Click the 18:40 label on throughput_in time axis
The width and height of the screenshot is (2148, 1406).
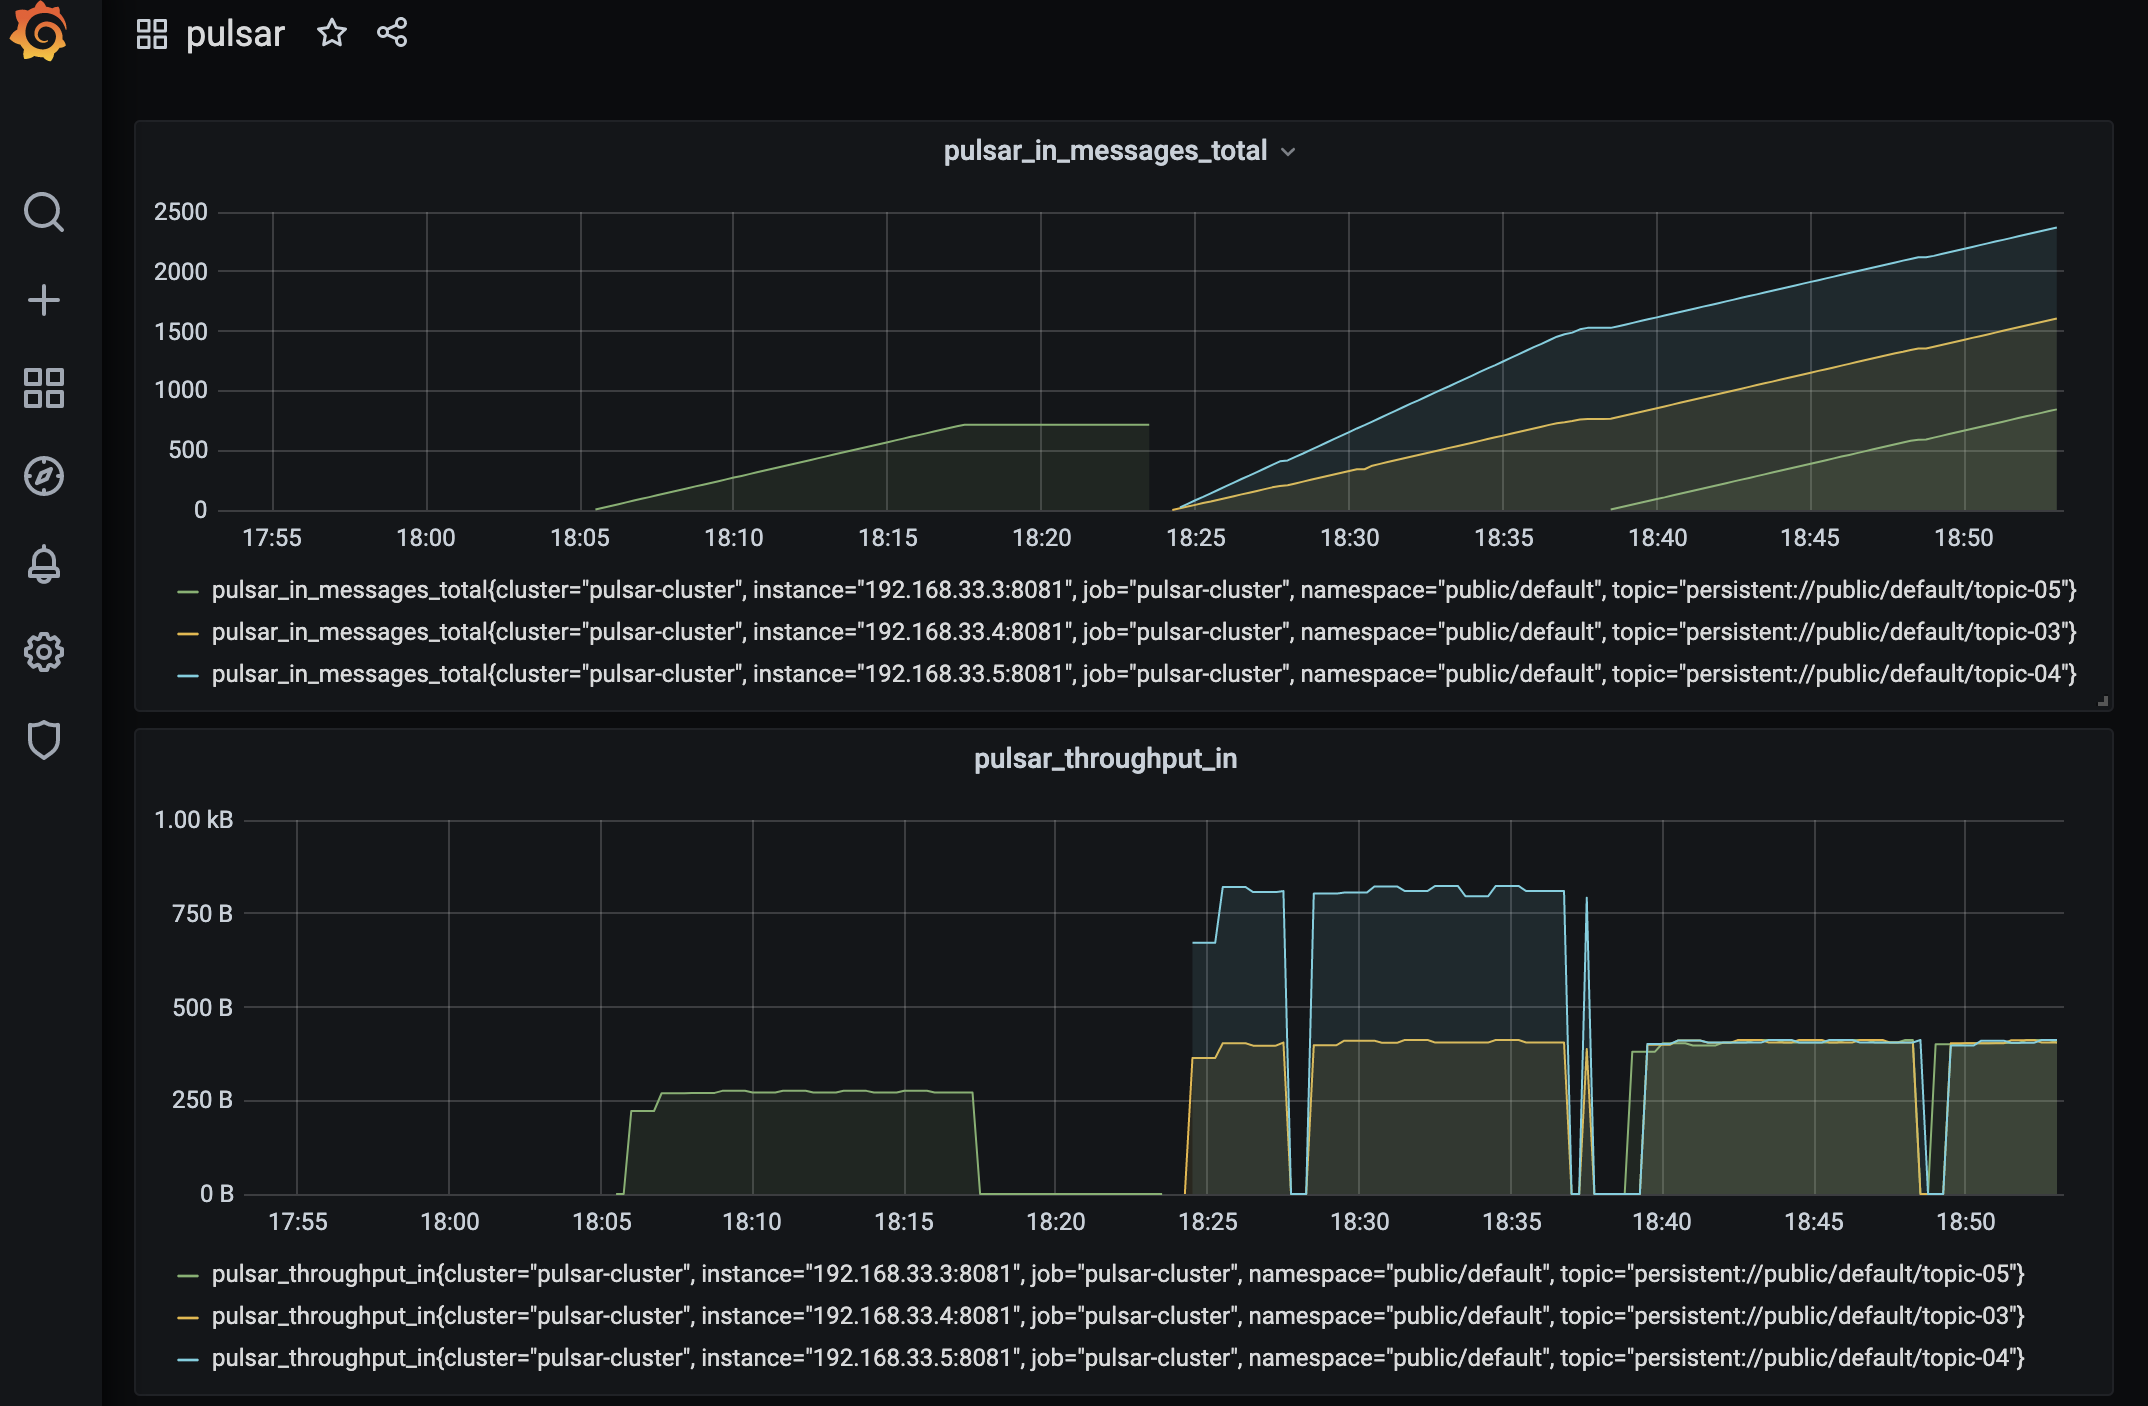coord(1661,1222)
